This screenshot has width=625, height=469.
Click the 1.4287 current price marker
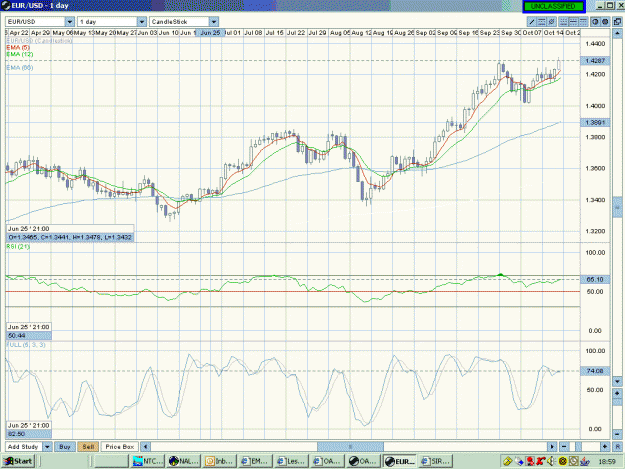[x=595, y=61]
